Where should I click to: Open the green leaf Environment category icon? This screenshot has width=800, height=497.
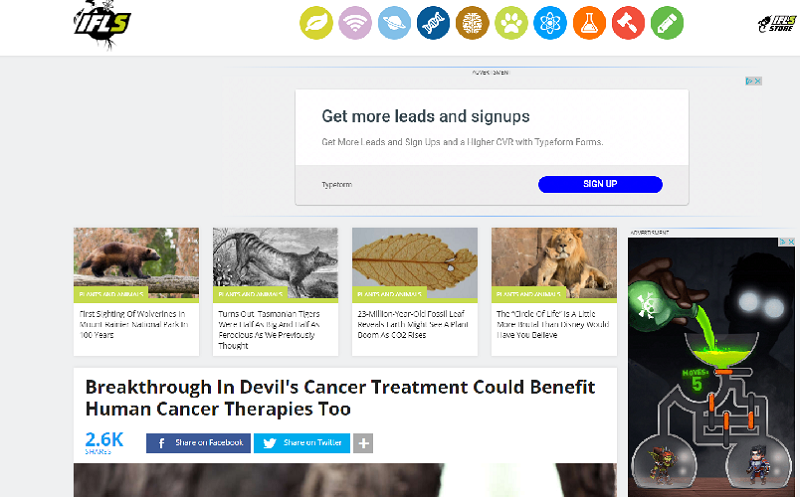316,23
